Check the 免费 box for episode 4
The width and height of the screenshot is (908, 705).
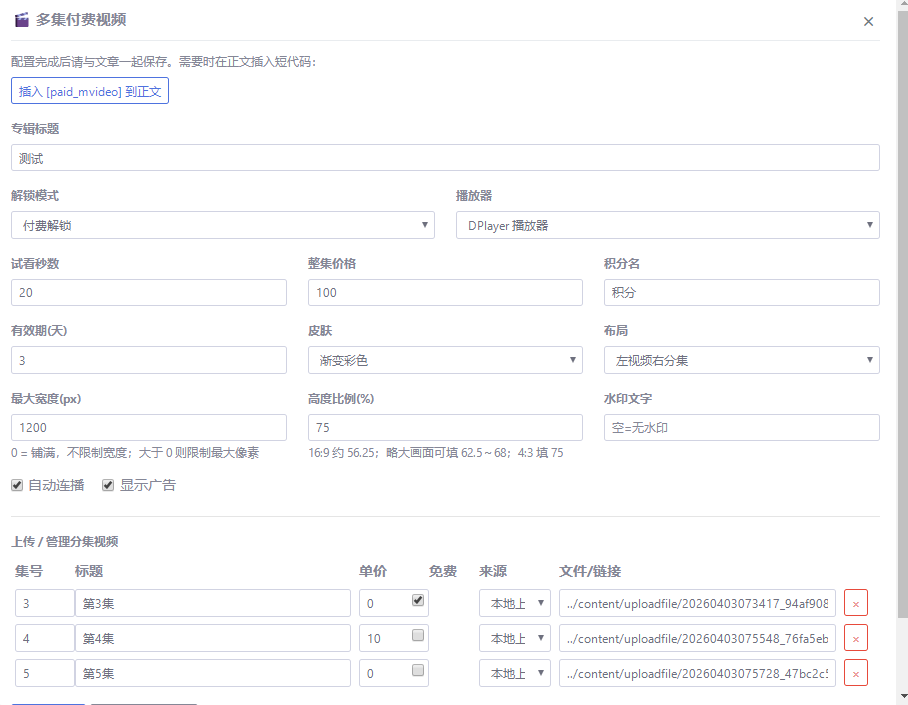click(x=418, y=635)
